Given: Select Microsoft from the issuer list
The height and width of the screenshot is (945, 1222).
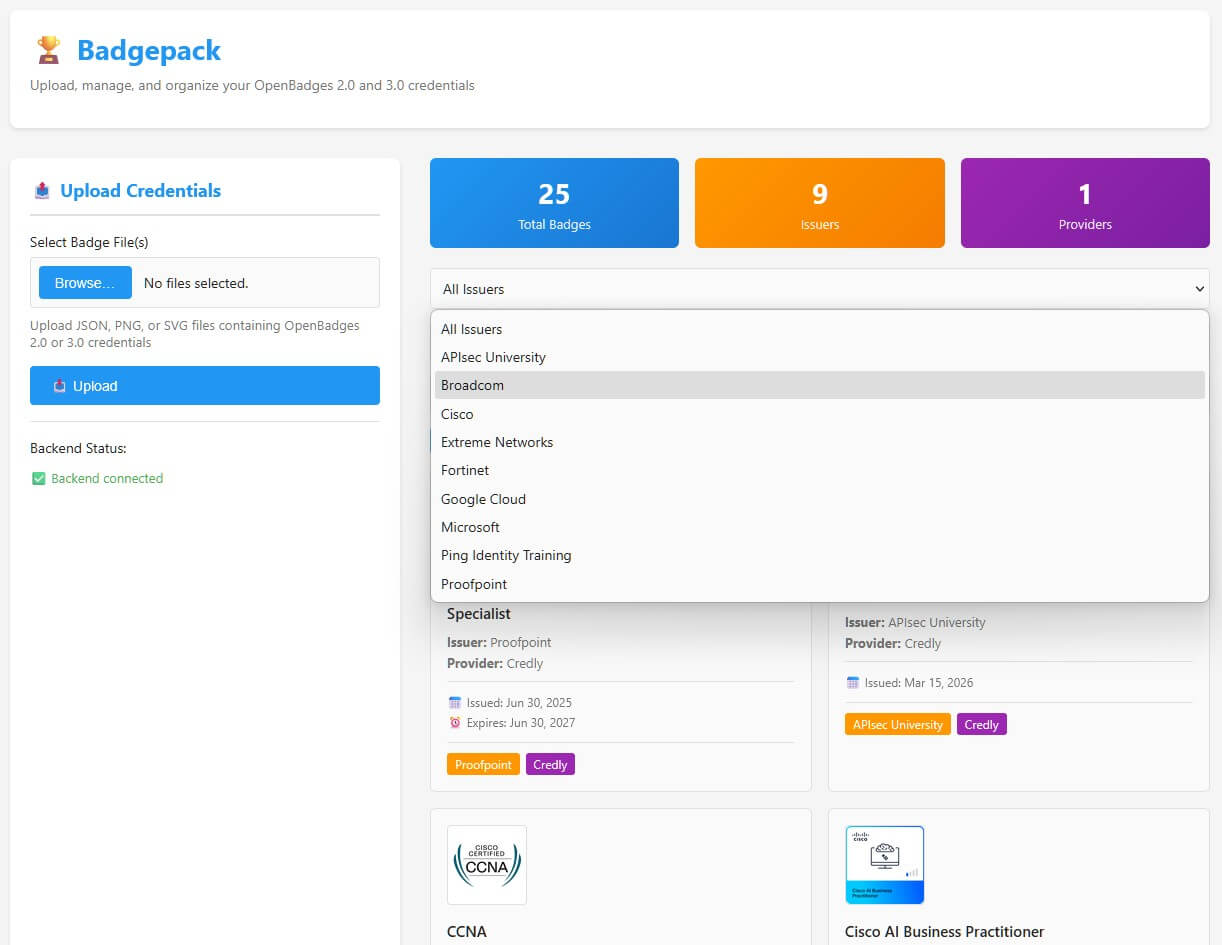Looking at the screenshot, I should coord(820,527).
